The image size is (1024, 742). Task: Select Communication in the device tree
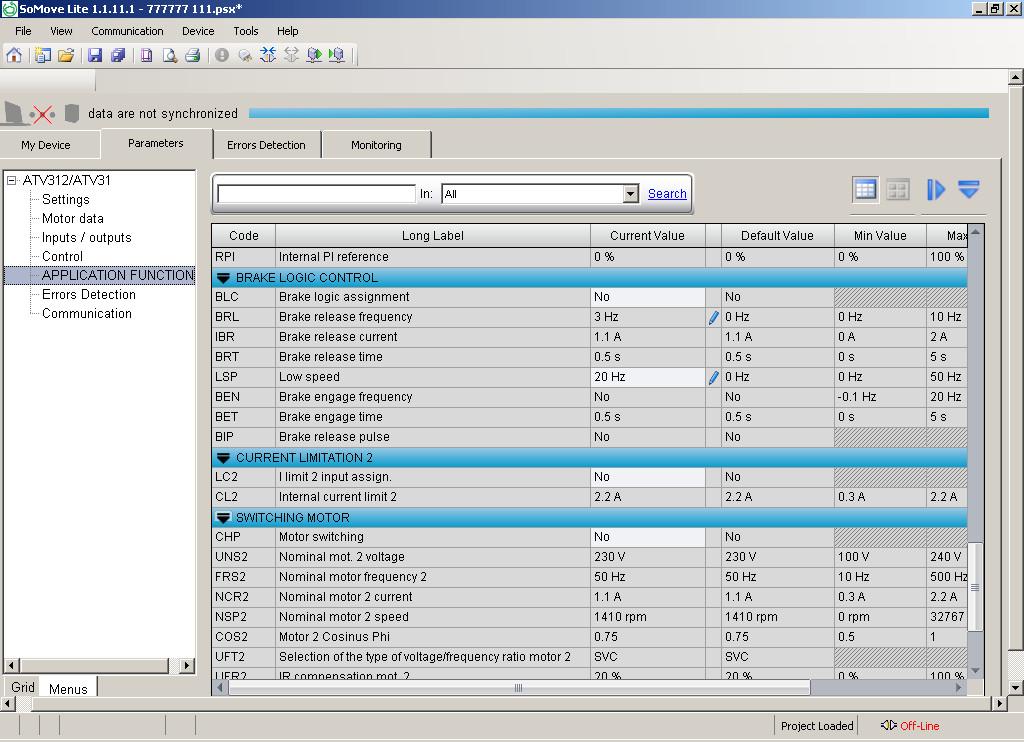pos(87,313)
